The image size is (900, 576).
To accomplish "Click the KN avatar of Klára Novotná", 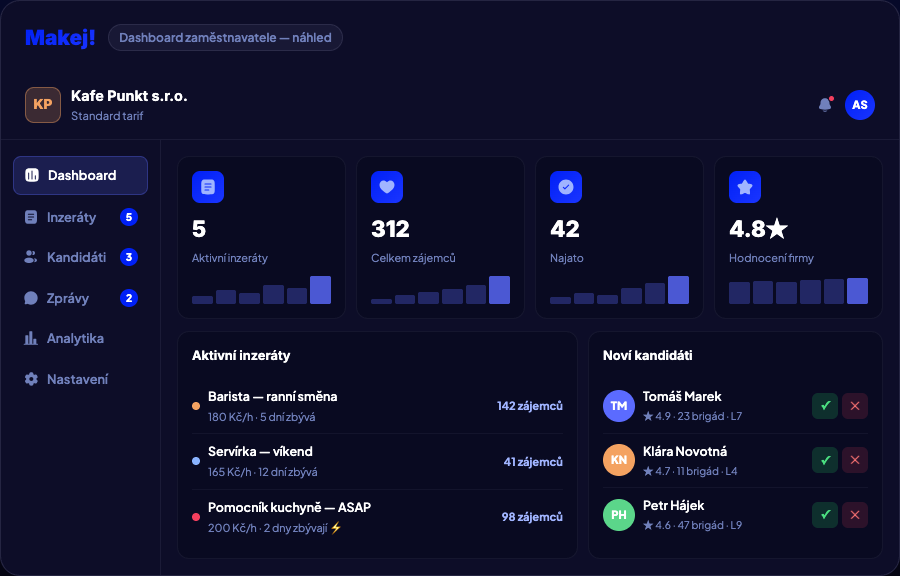I will pos(619,460).
